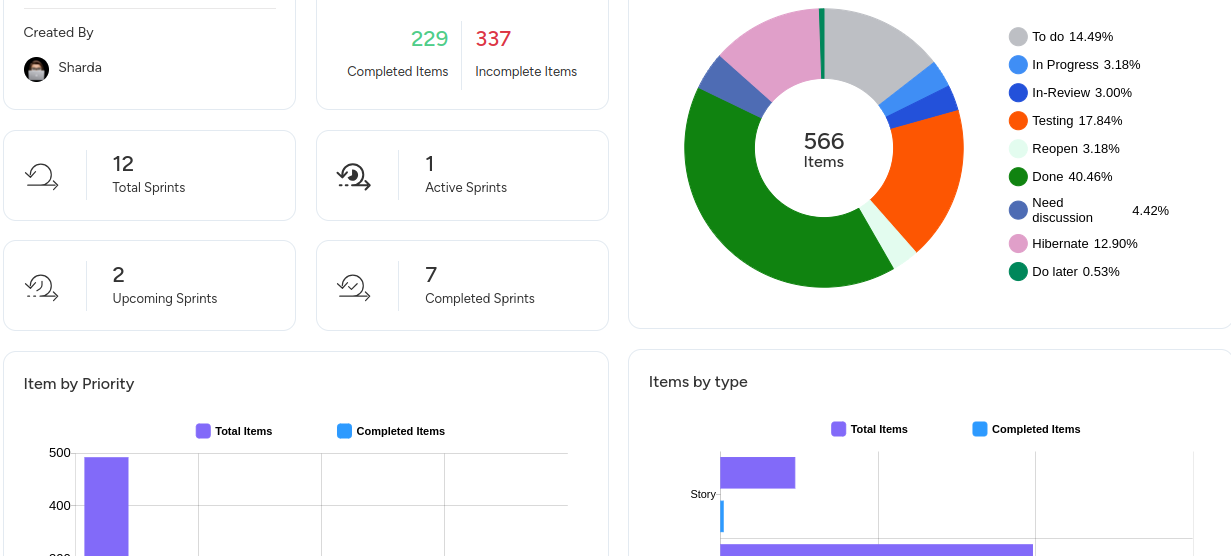Viewport: 1231px width, 556px height.
Task: Click the Reopen legend color swatch
Action: [x=1018, y=149]
